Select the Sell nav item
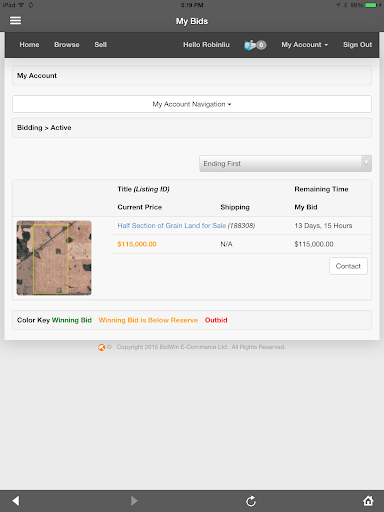This screenshot has width=384, height=512. [100, 45]
